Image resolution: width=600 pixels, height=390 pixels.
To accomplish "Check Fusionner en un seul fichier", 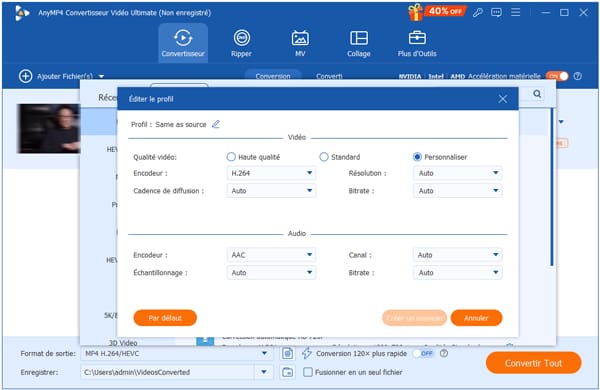I will point(308,372).
